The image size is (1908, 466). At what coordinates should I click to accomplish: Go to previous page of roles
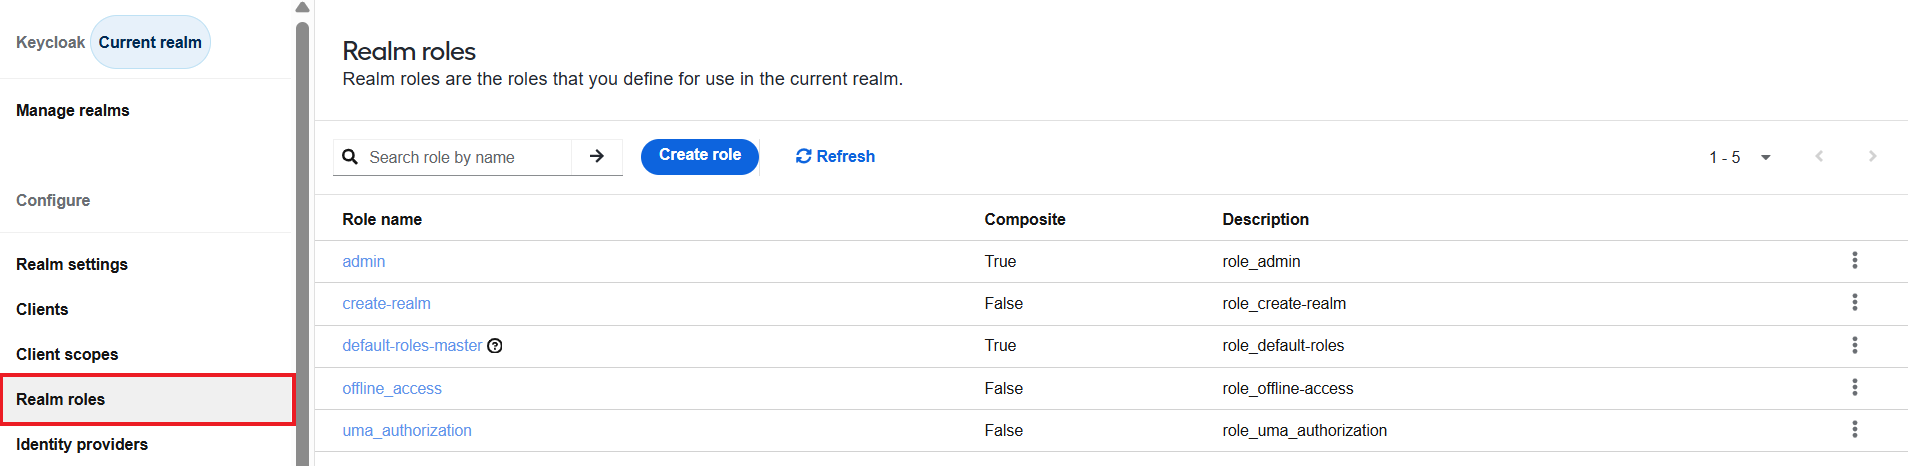pos(1819,156)
